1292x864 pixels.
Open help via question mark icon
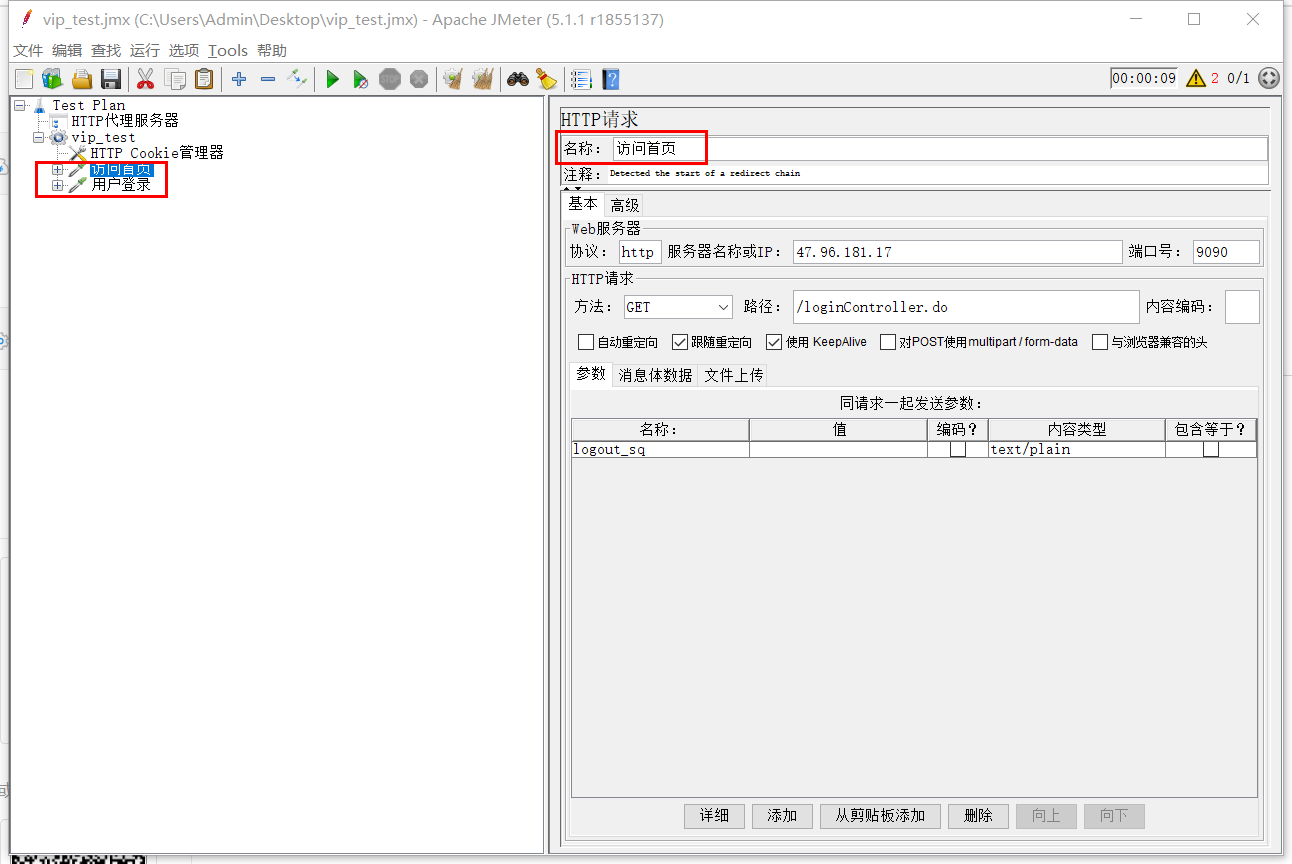pyautogui.click(x=610, y=79)
